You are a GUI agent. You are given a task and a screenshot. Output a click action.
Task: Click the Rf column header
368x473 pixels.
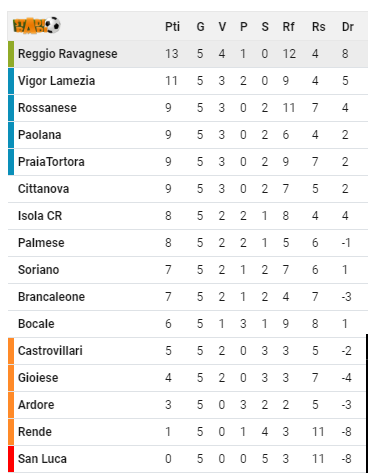pyautogui.click(x=288, y=27)
